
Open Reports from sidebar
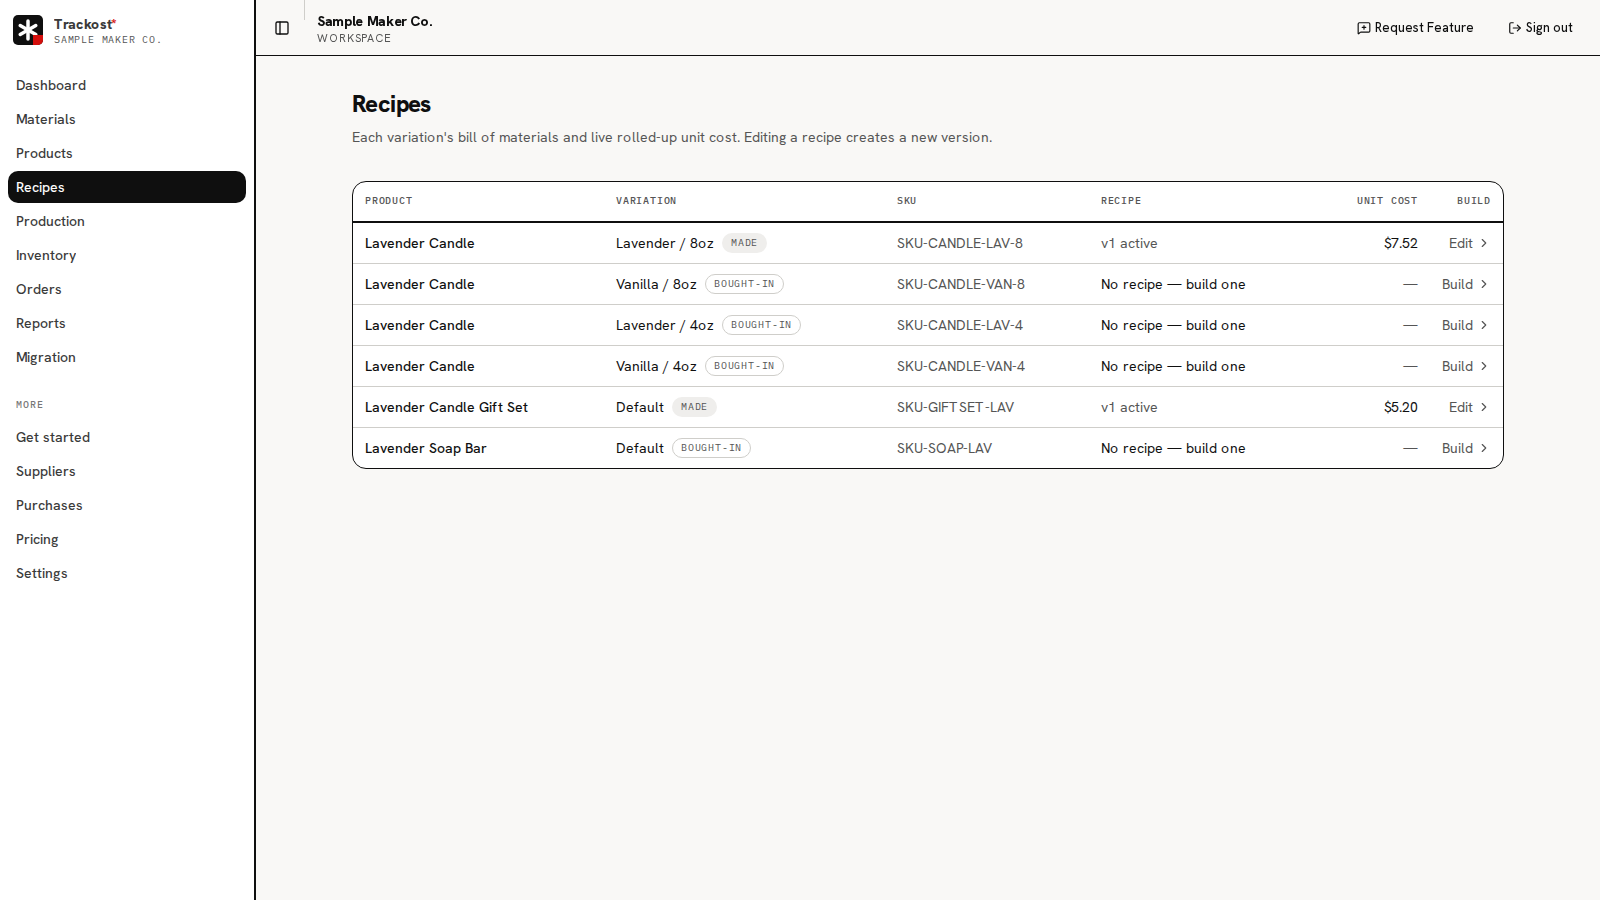pos(127,323)
